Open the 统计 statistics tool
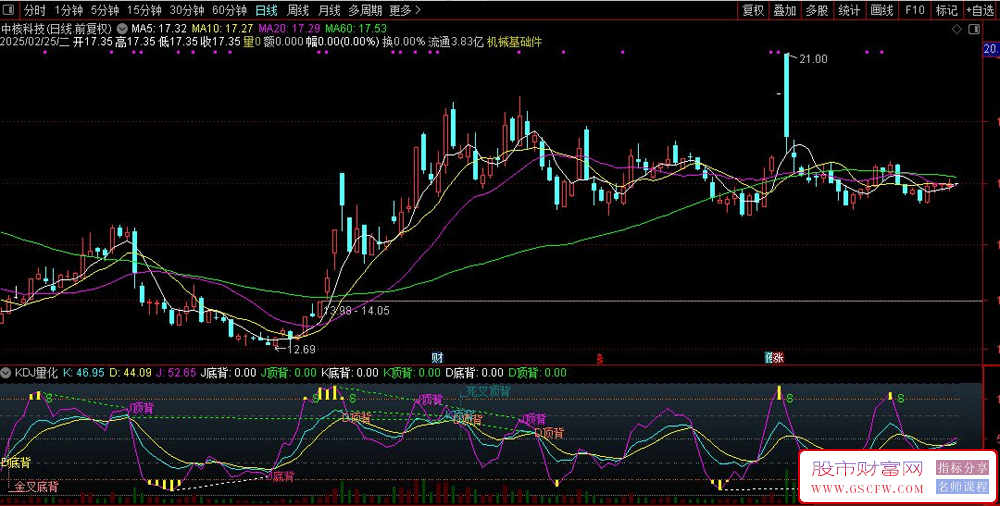Viewport: 1000px width, 506px height. coord(849,10)
